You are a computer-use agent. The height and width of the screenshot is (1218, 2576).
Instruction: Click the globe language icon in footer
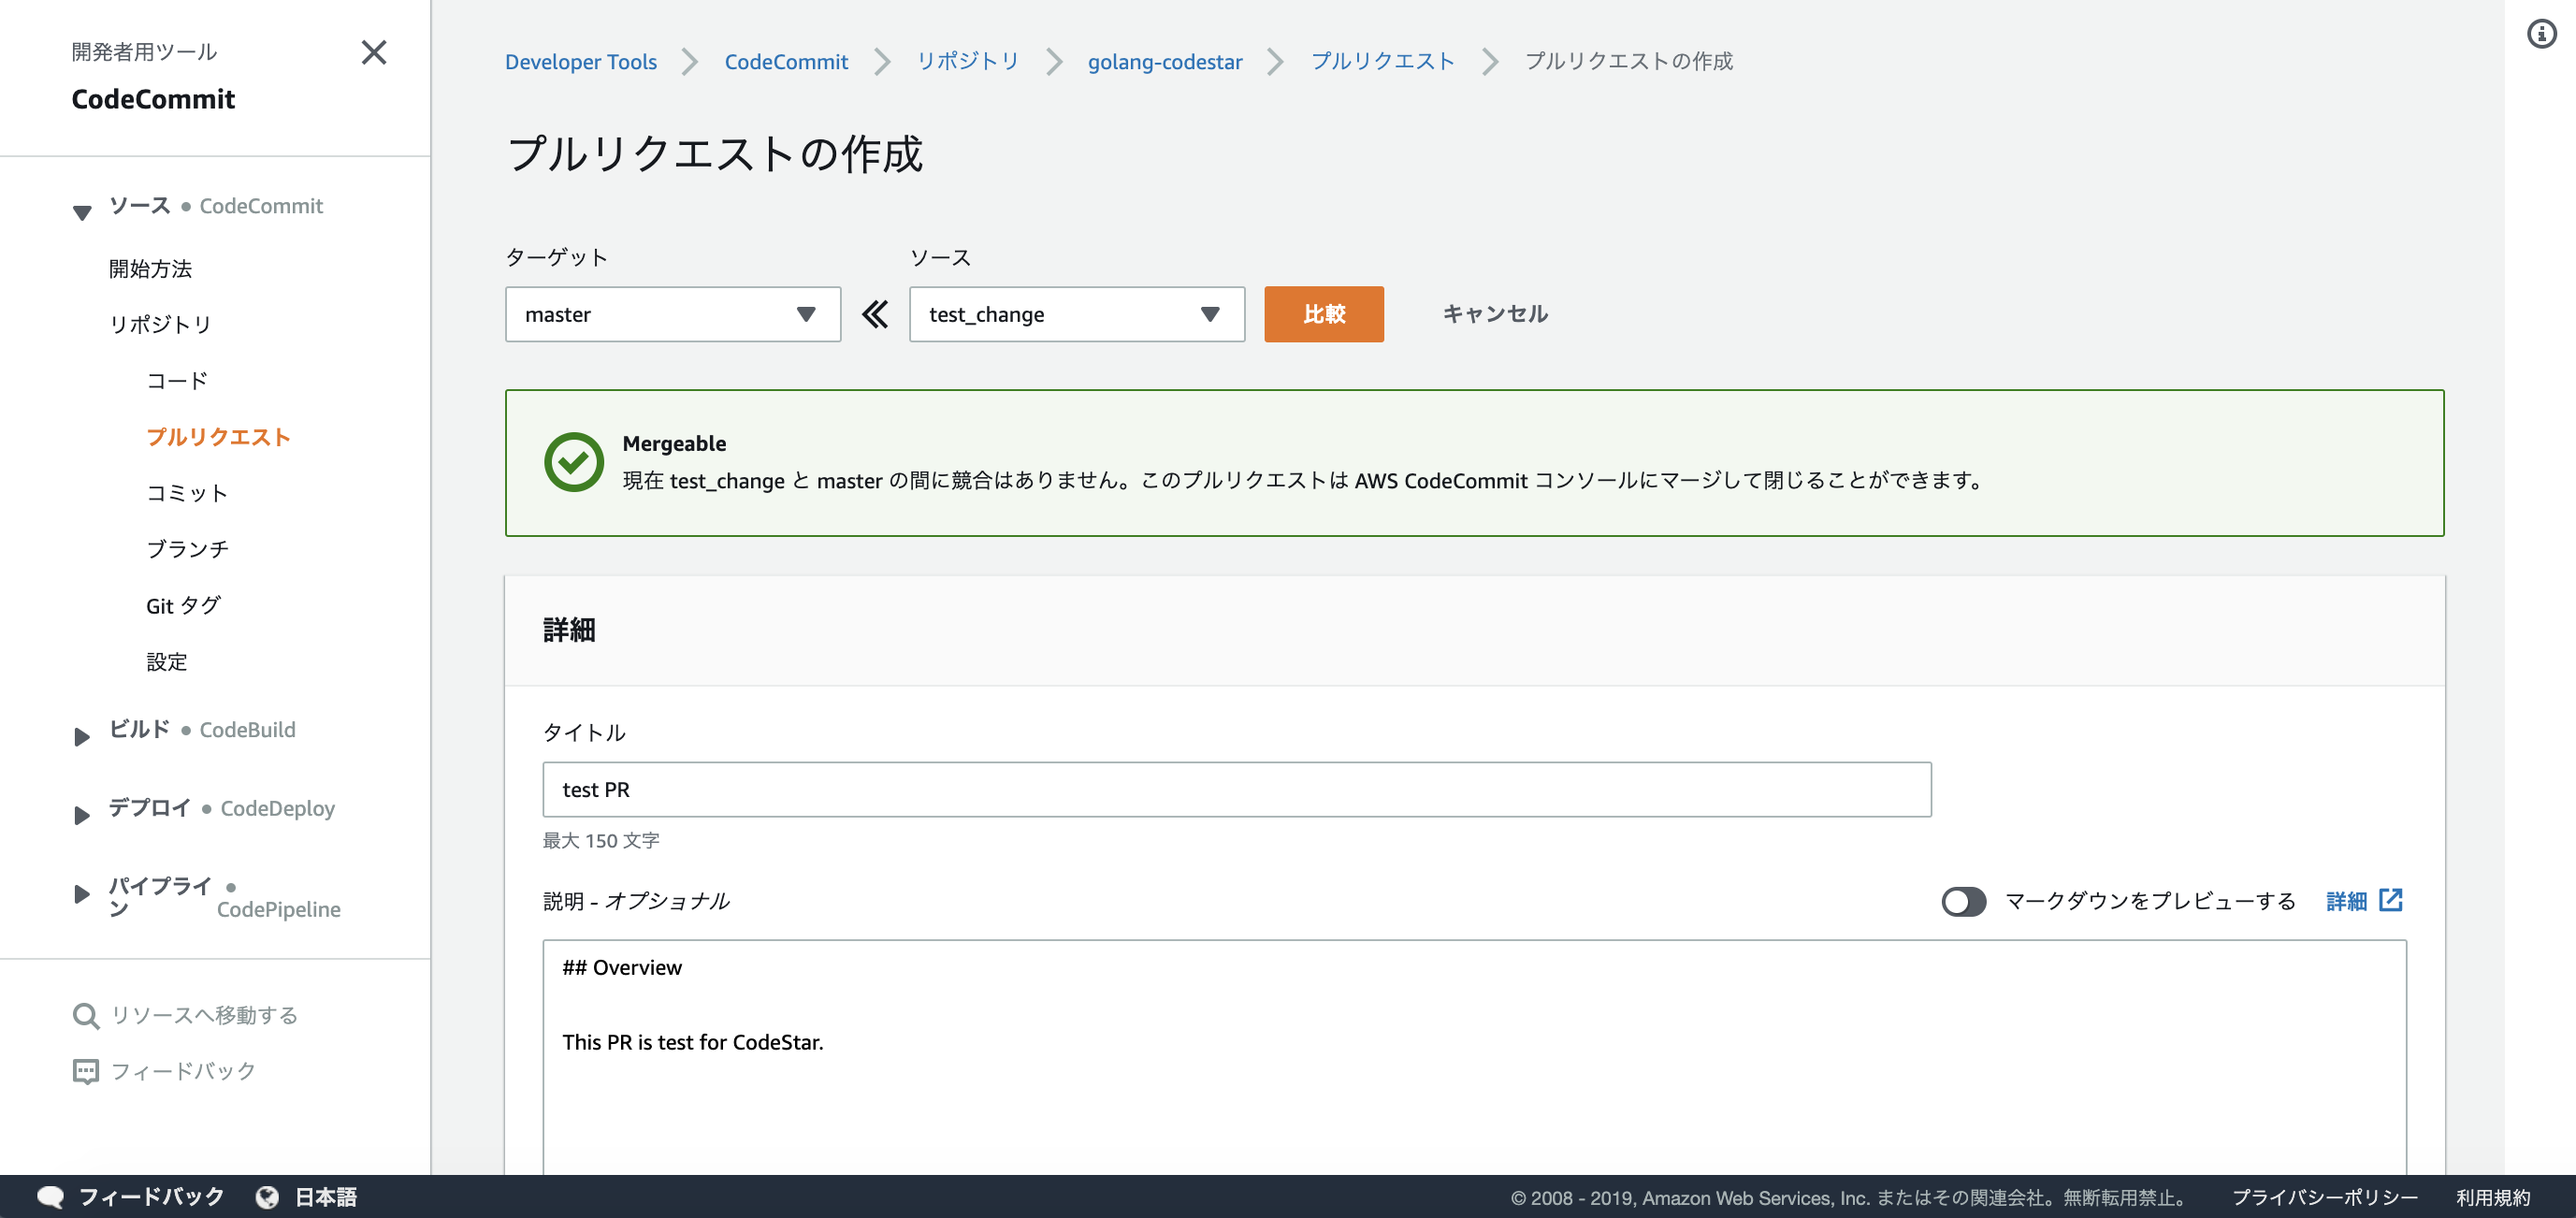click(x=267, y=1197)
